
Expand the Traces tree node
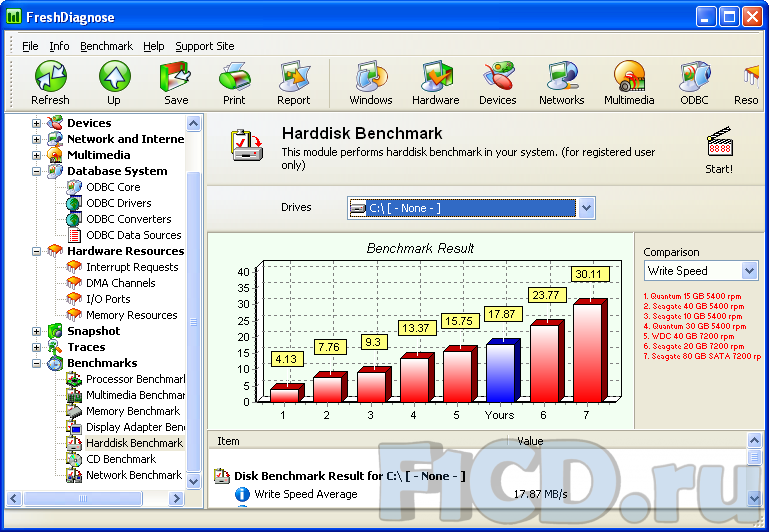pos(36,347)
